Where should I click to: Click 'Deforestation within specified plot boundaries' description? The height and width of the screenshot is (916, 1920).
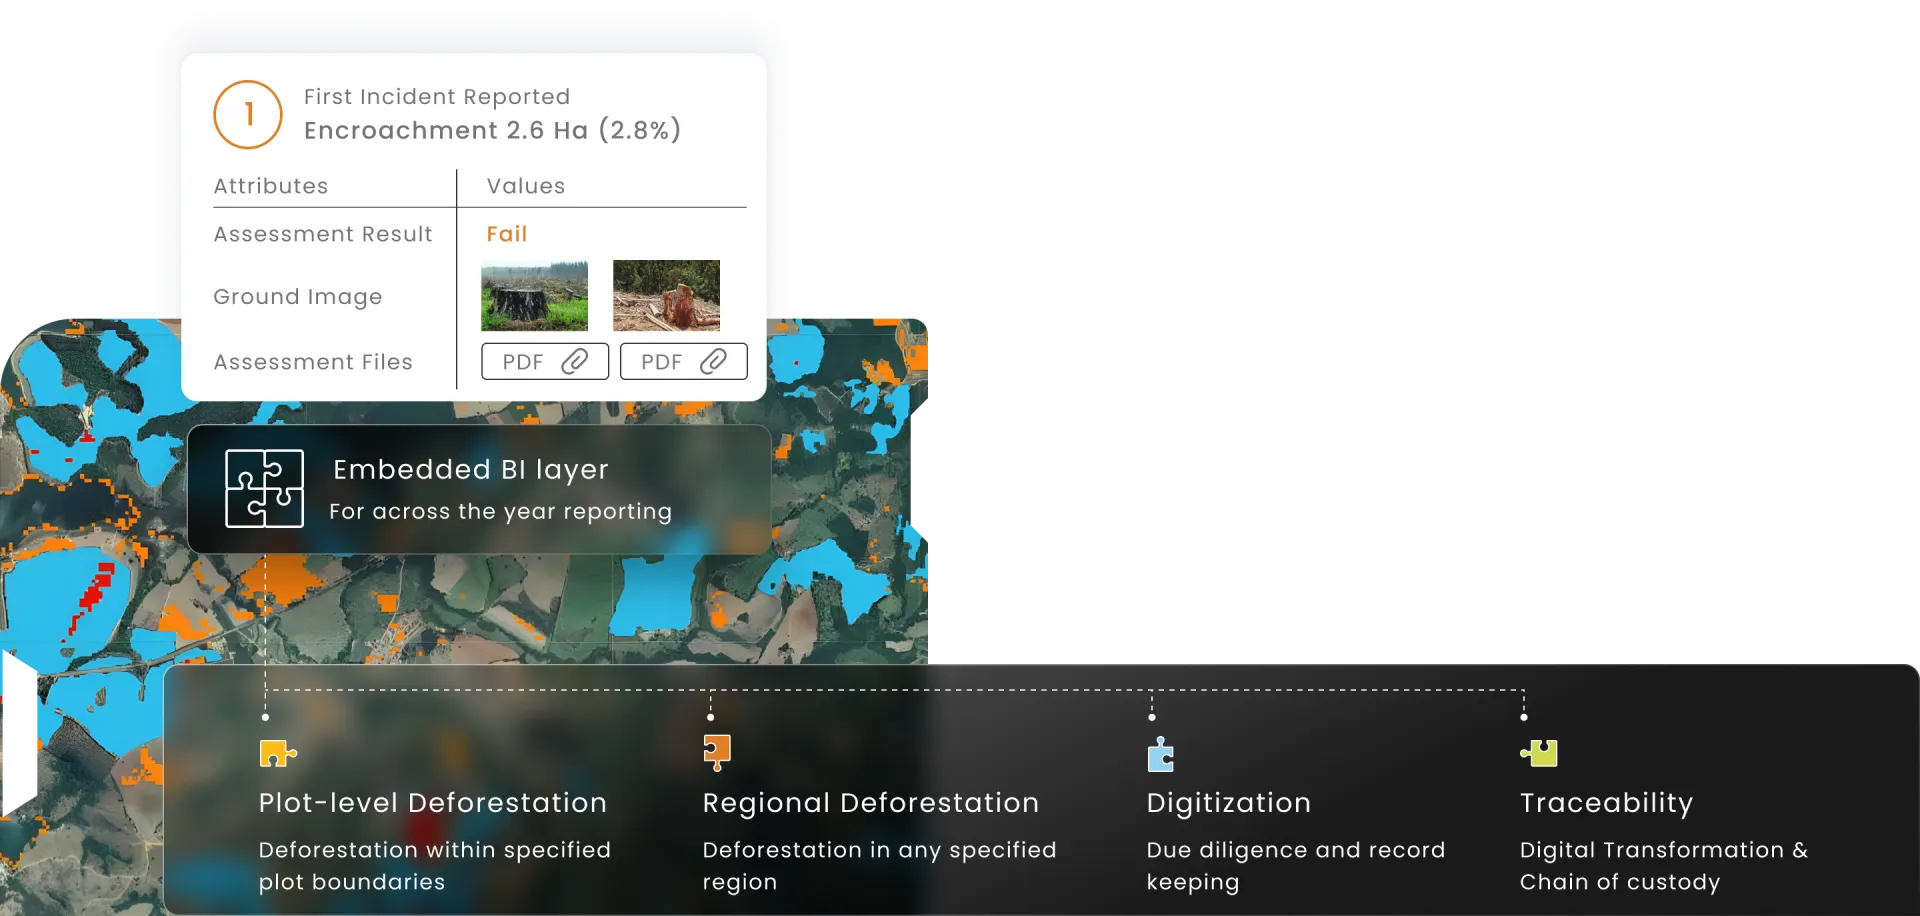click(435, 866)
